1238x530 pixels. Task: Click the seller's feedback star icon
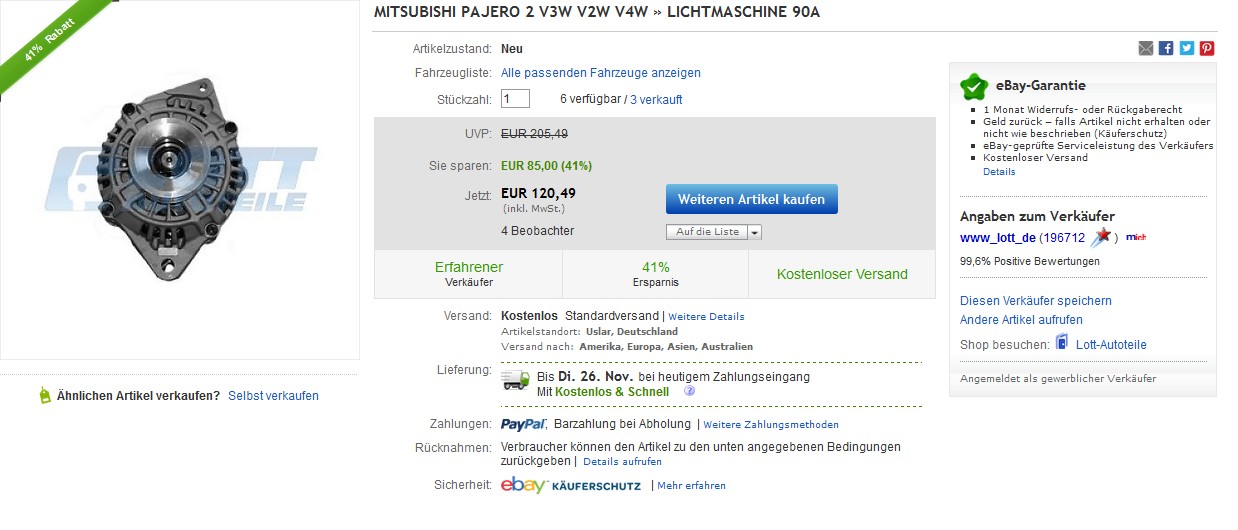coord(1101,237)
